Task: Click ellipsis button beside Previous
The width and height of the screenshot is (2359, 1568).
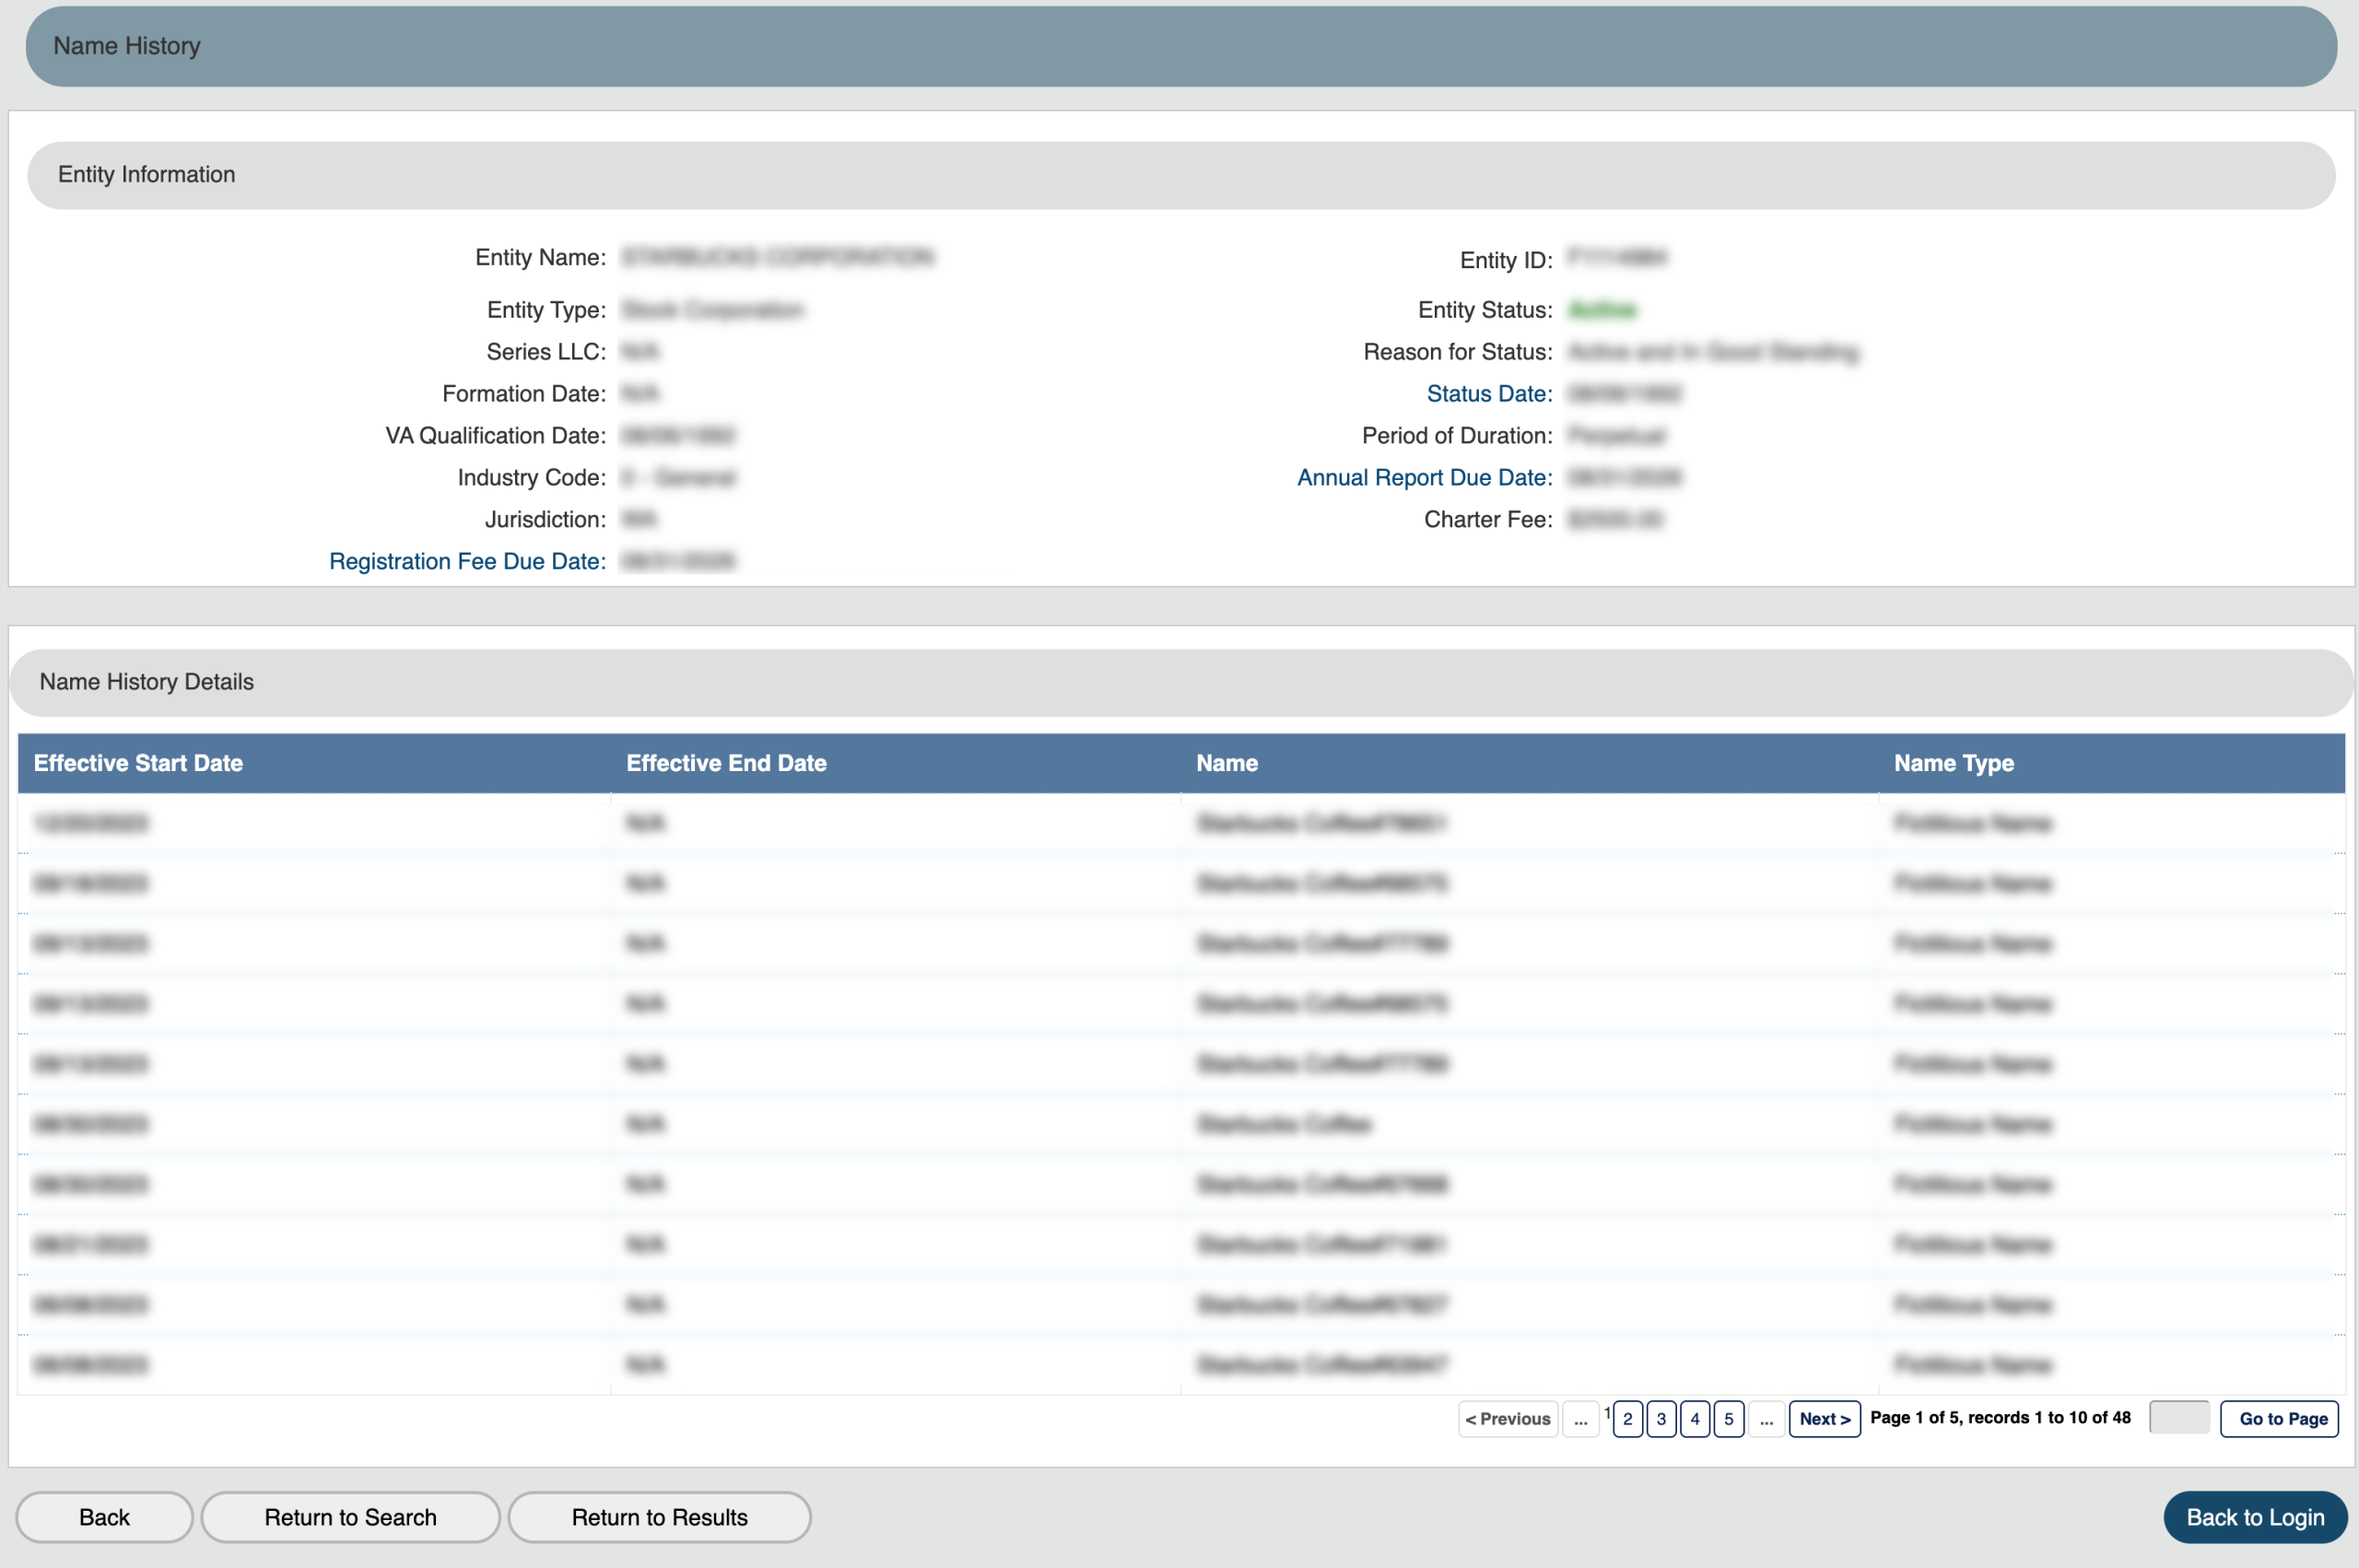Action: coord(1581,1419)
